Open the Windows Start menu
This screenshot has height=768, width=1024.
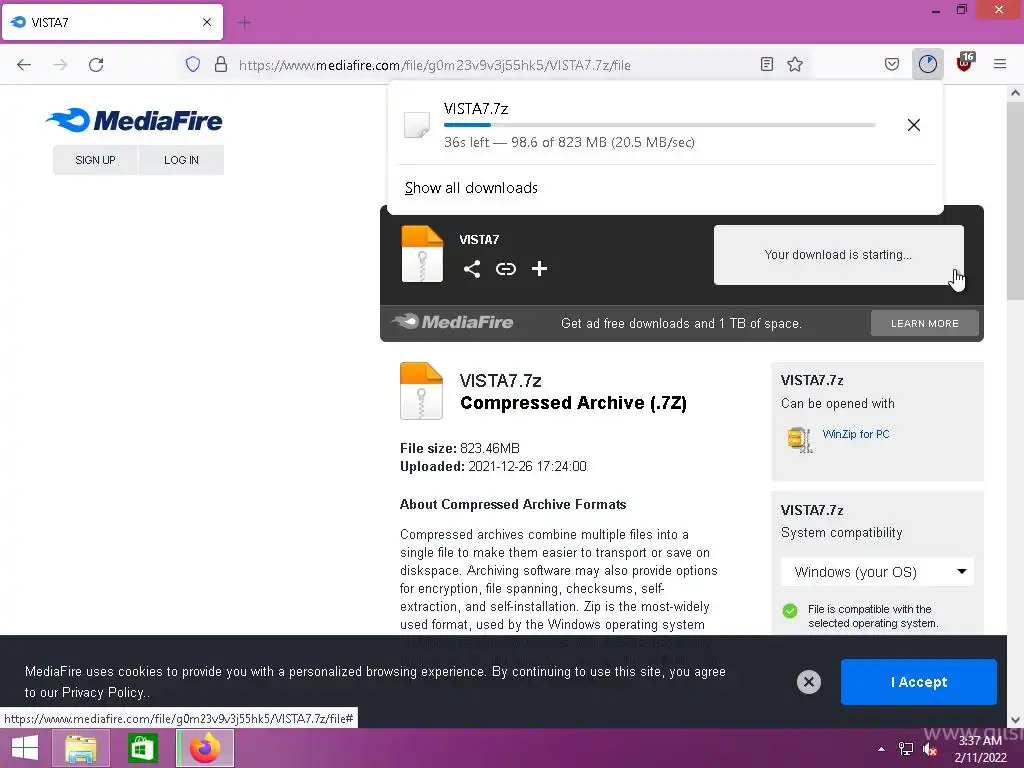(25, 748)
